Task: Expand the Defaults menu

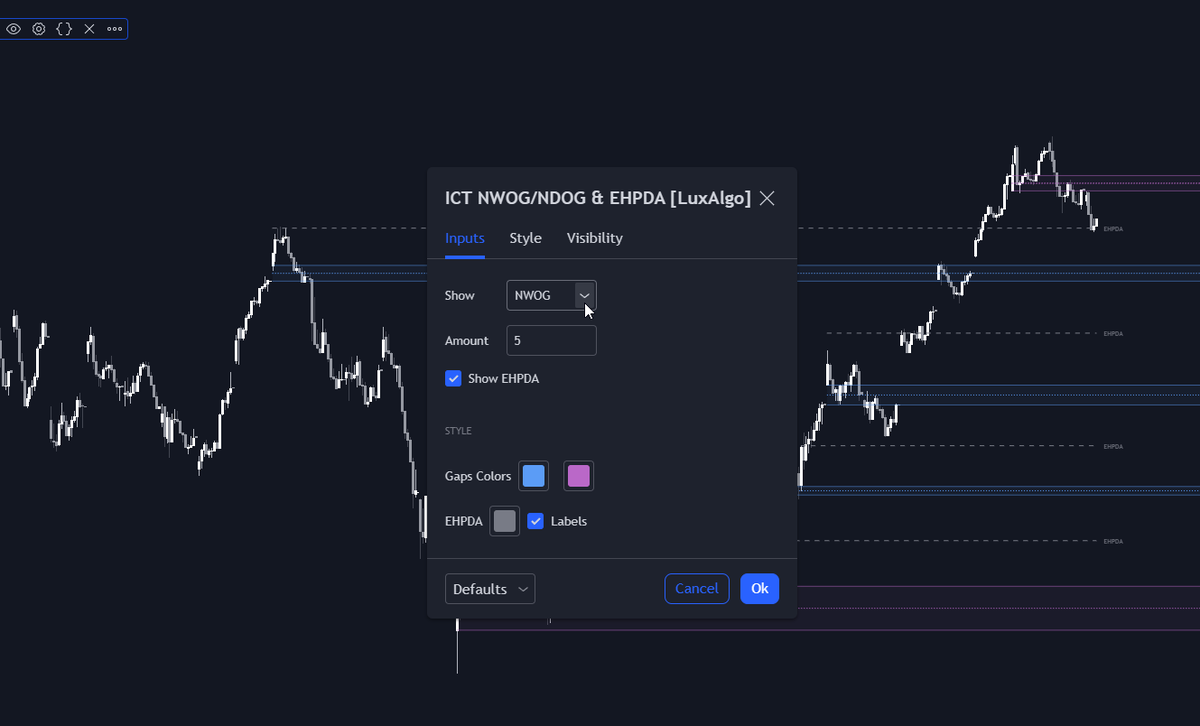Action: pyautogui.click(x=489, y=588)
